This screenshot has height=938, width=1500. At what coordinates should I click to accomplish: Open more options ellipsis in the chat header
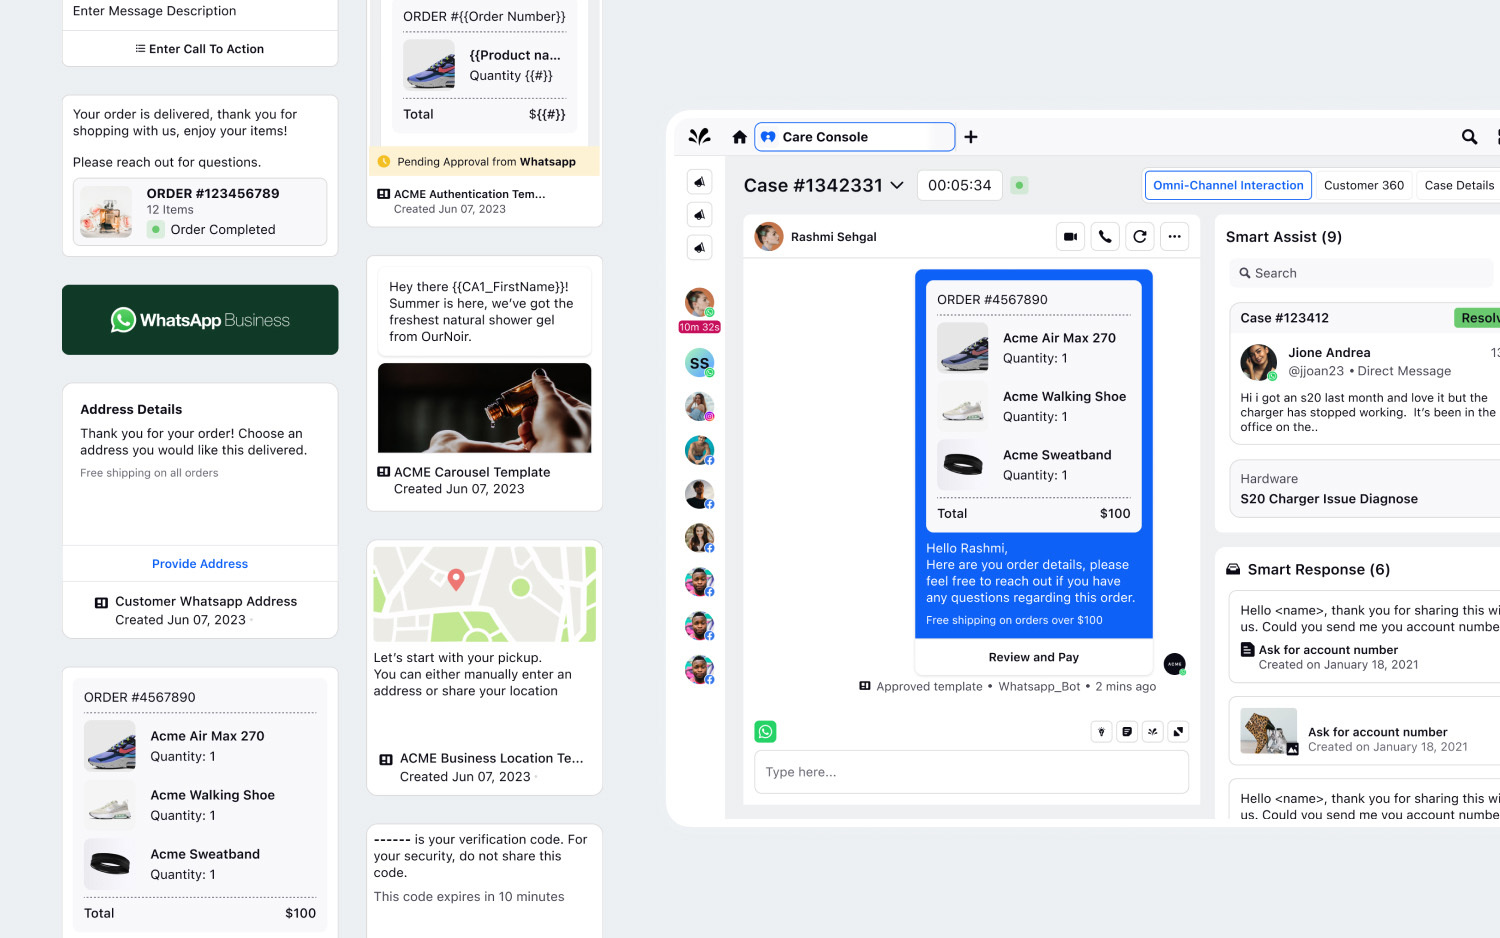[1175, 237]
